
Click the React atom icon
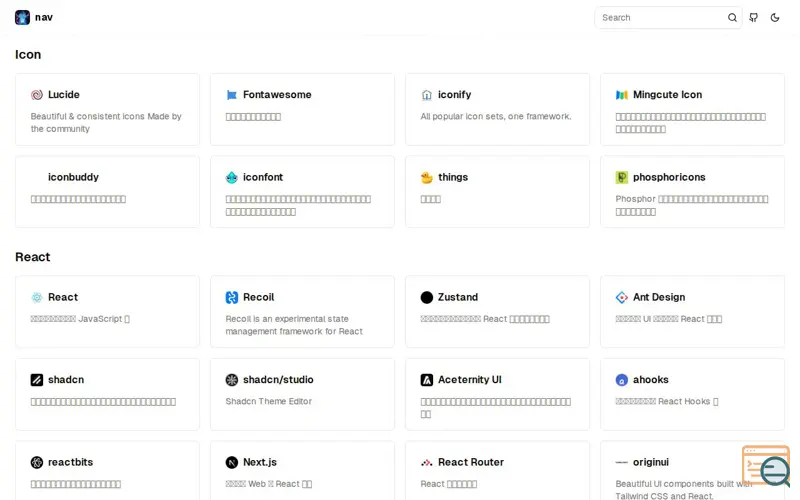point(37,297)
